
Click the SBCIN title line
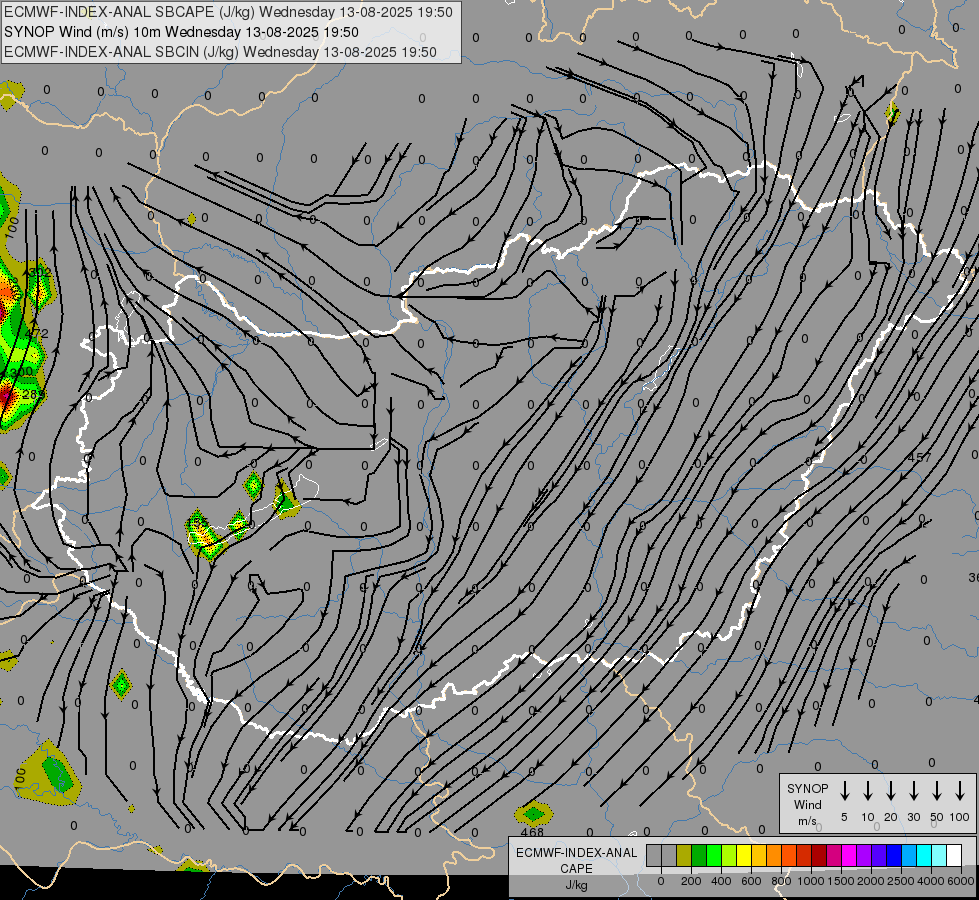point(220,52)
